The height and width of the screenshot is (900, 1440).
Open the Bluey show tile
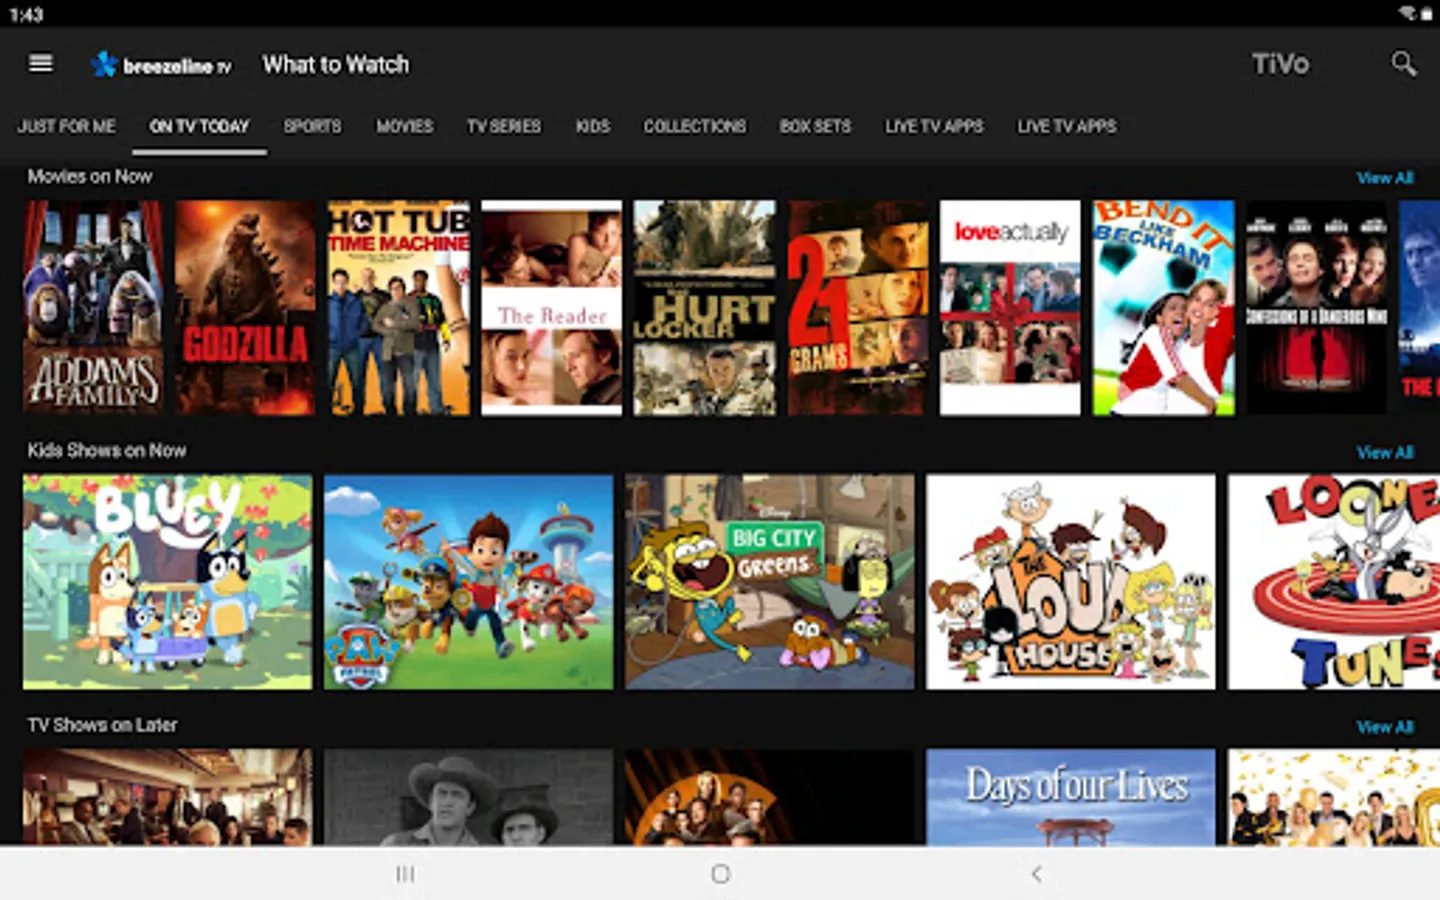point(167,581)
